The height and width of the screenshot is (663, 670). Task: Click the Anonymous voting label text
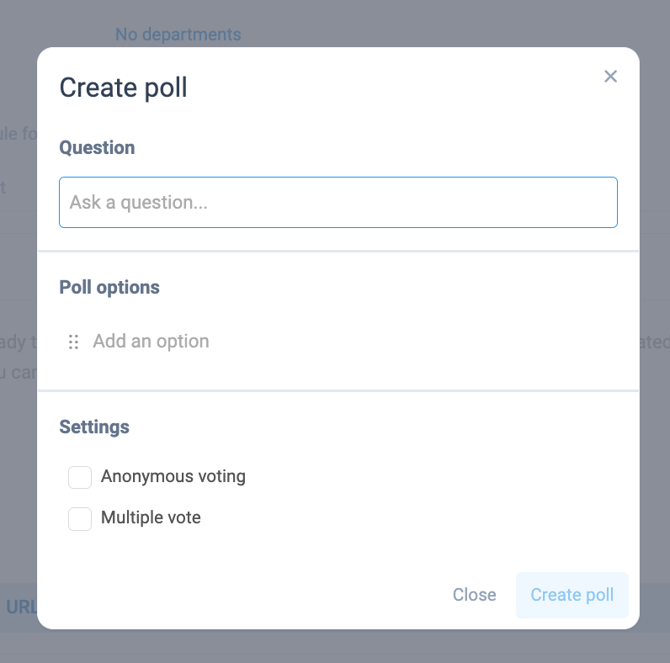click(173, 476)
